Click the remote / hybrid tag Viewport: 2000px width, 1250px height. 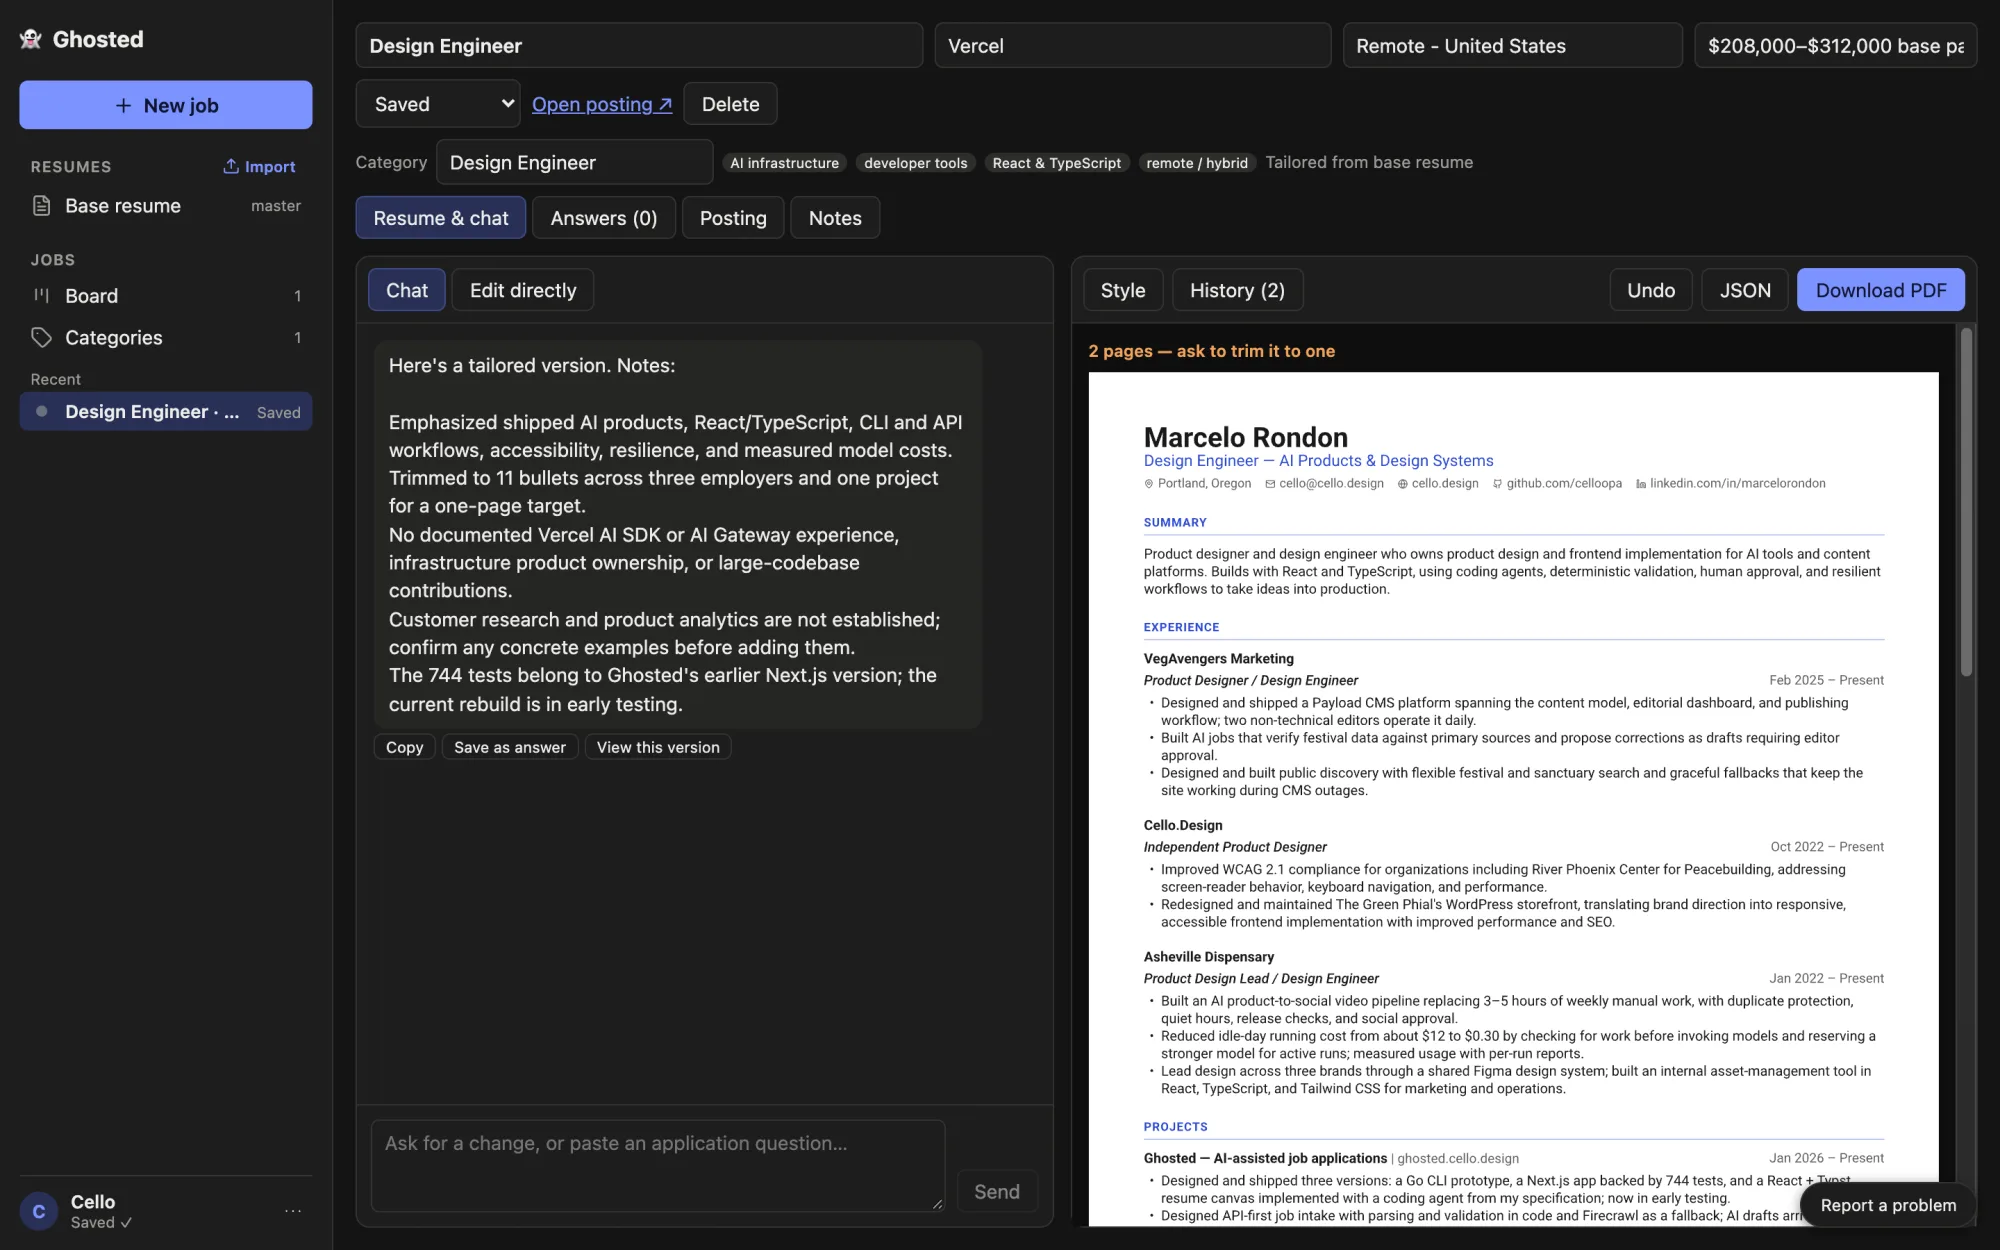[x=1197, y=163]
